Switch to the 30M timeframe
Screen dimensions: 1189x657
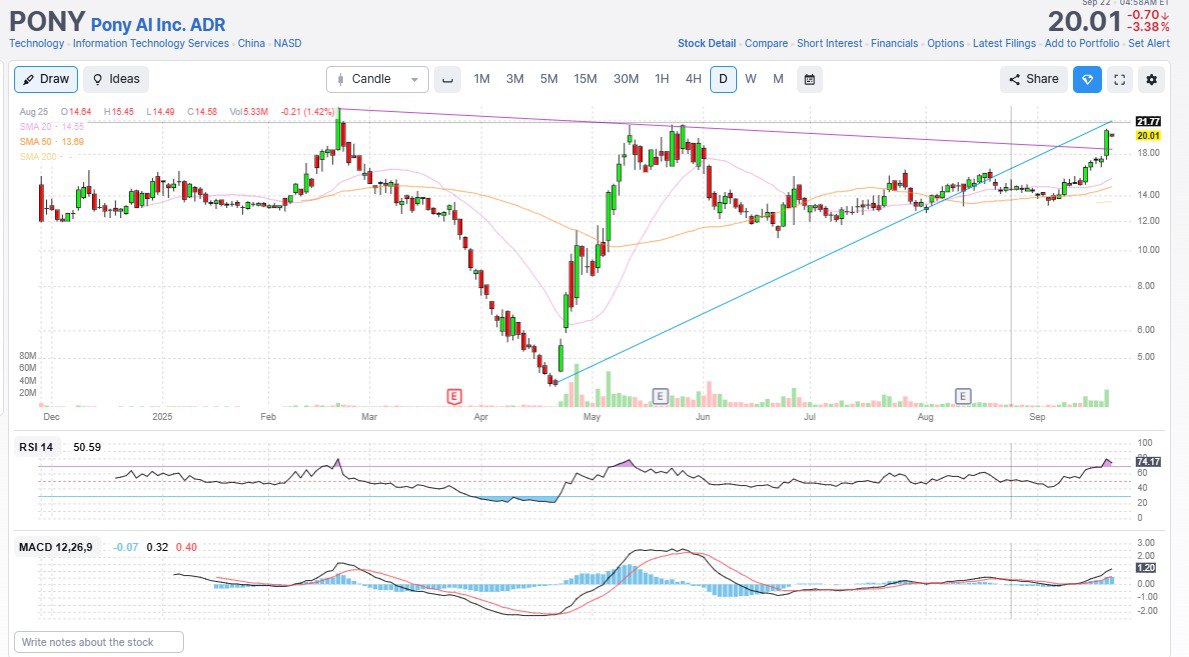tap(626, 79)
